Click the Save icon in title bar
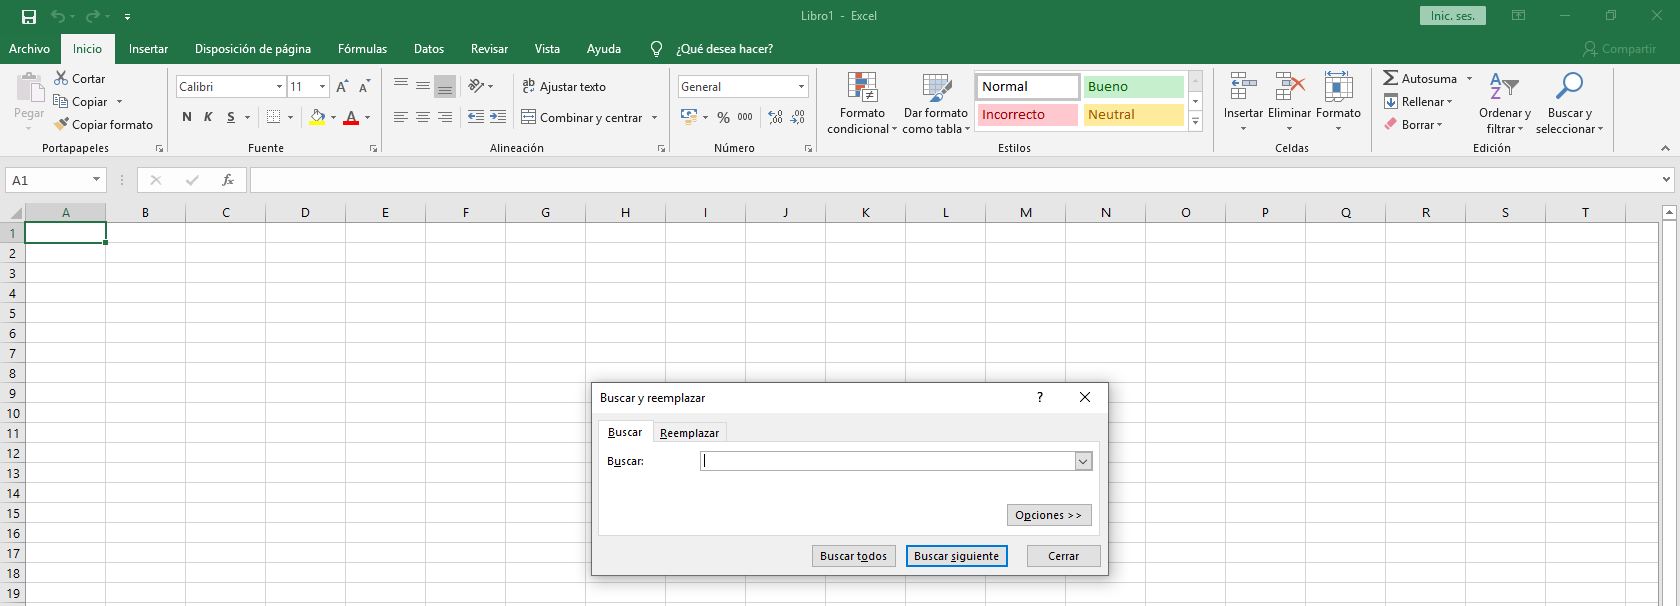This screenshot has height=606, width=1680. click(29, 16)
